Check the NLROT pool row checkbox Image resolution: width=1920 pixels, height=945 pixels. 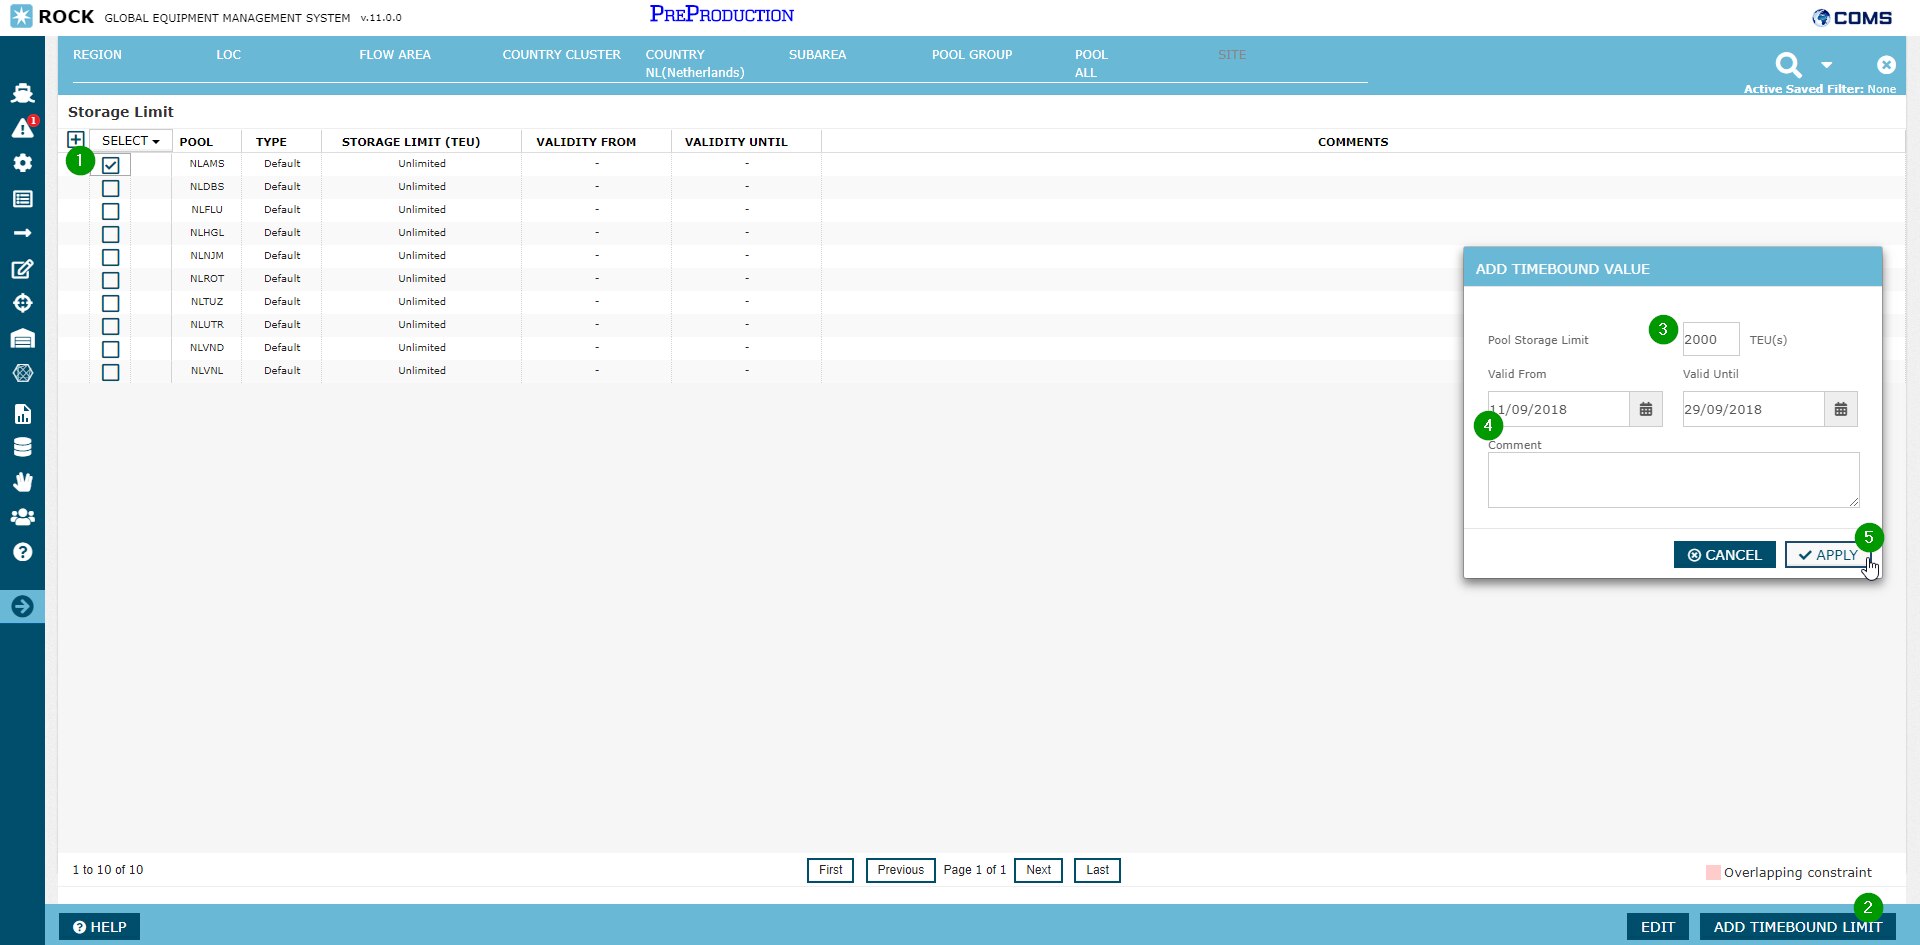point(111,280)
